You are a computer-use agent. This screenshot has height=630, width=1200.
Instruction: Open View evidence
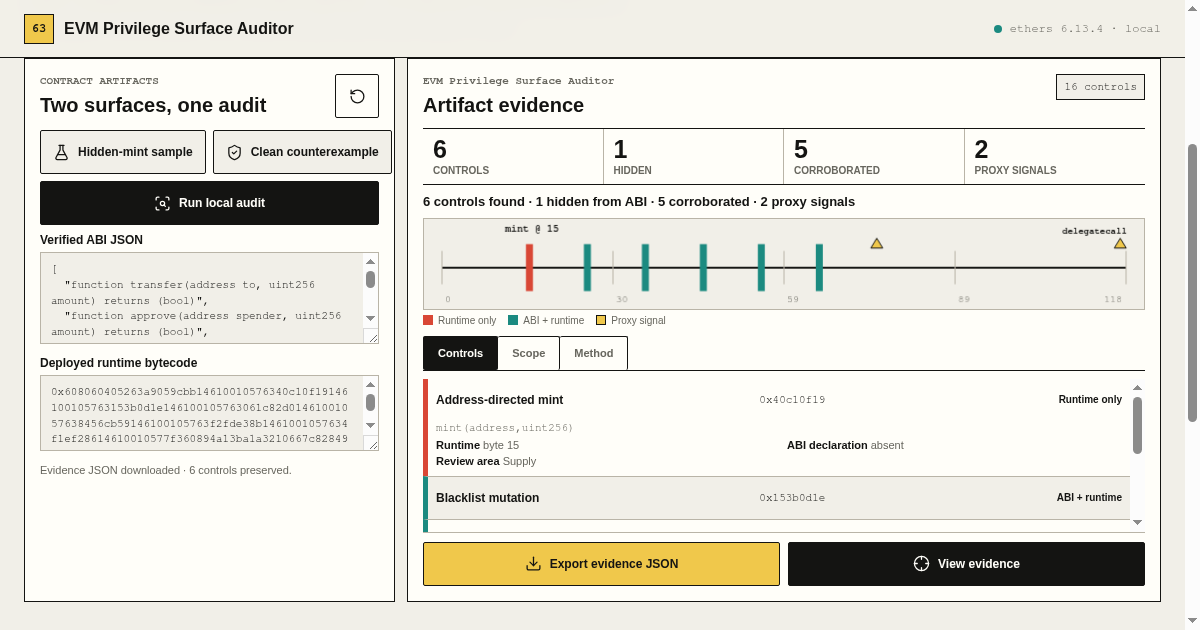click(966, 564)
